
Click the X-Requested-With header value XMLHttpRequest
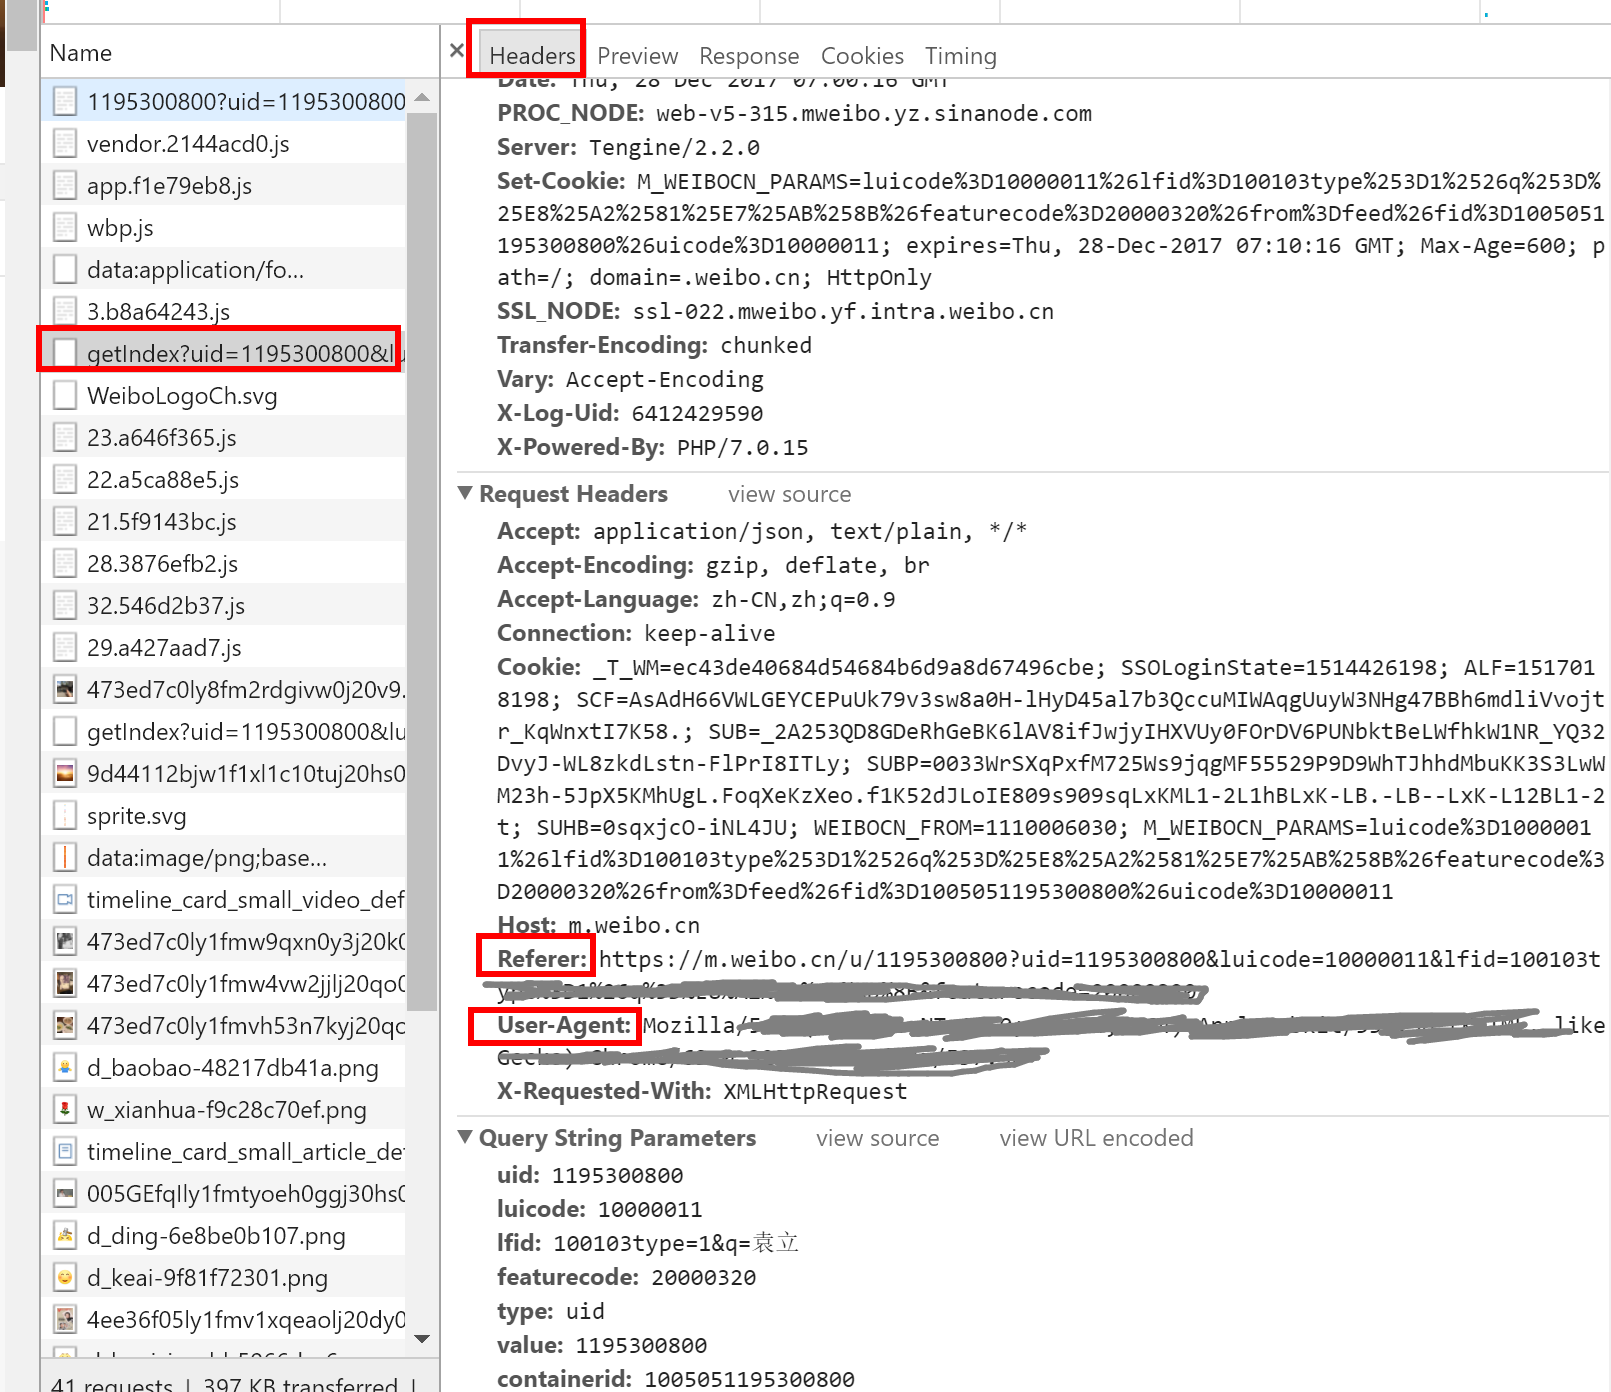point(815,1092)
